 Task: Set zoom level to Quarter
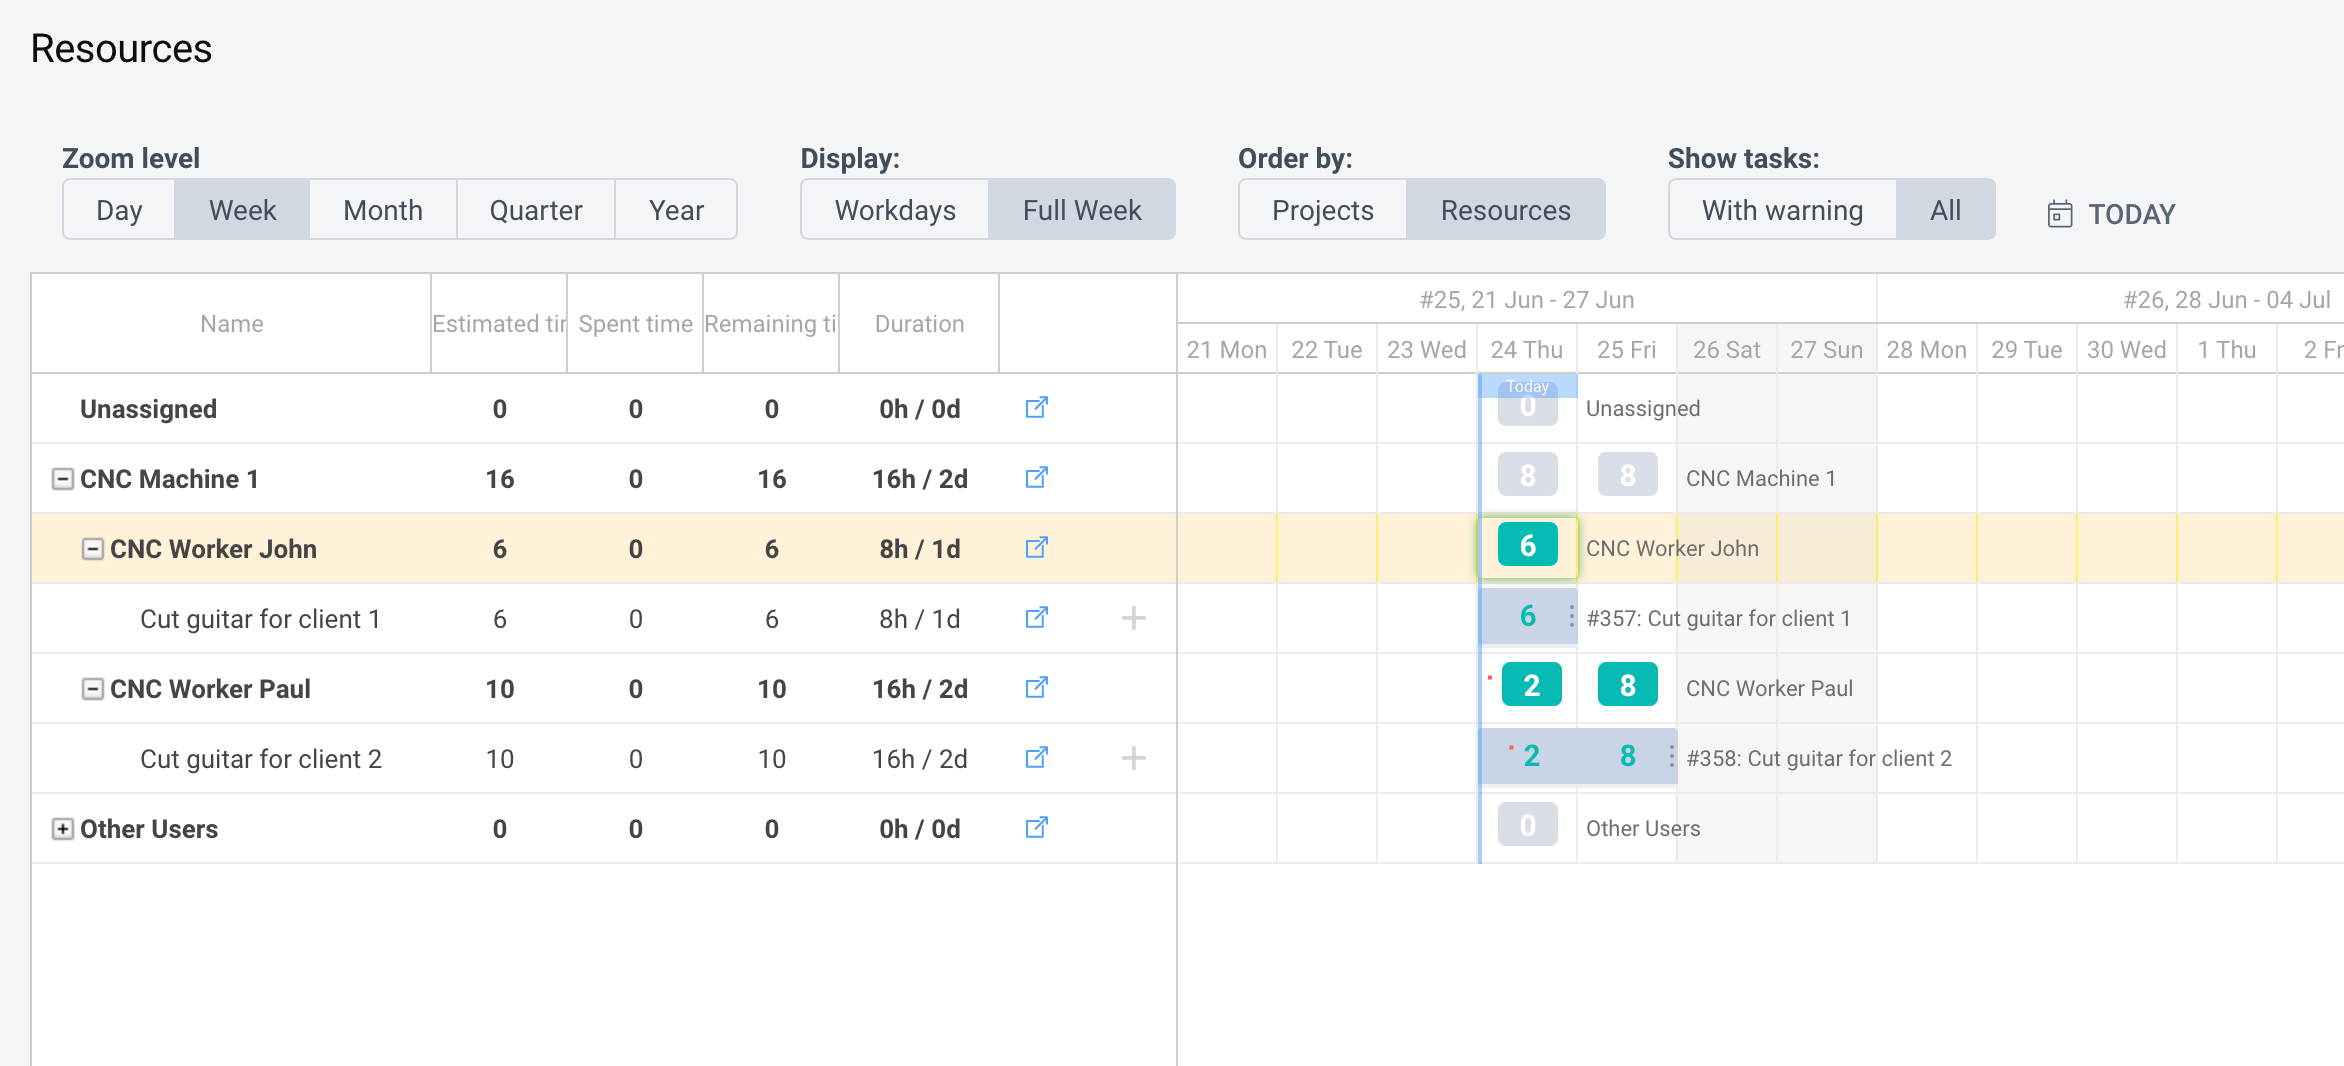pos(536,210)
